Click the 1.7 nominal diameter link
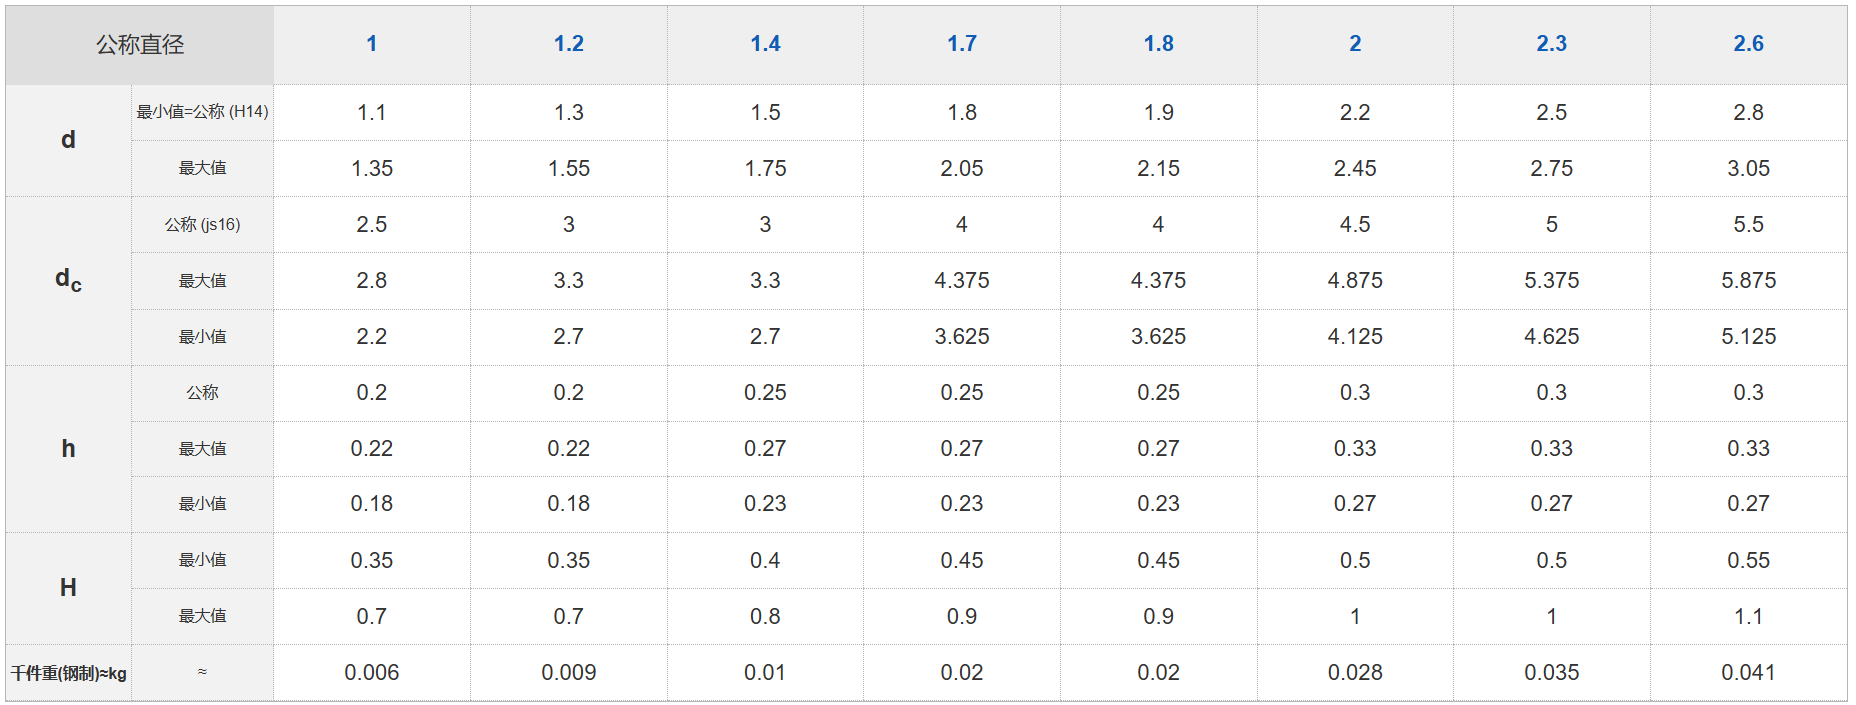This screenshot has width=1856, height=705. pos(962,44)
